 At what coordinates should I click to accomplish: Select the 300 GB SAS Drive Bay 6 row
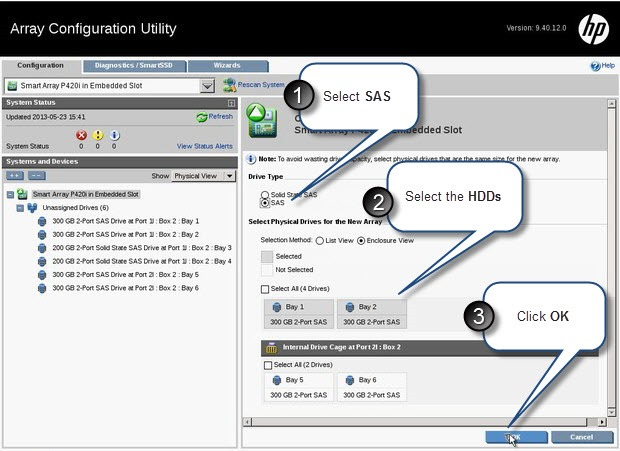coord(126,289)
